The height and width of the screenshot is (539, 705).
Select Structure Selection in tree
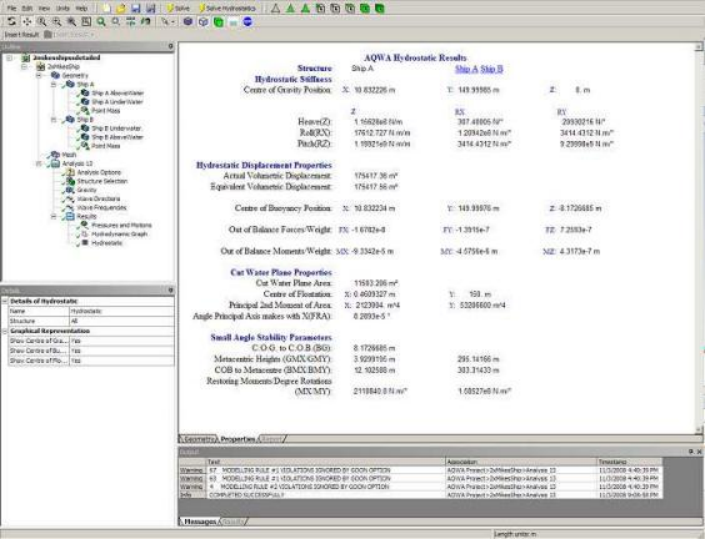click(102, 181)
